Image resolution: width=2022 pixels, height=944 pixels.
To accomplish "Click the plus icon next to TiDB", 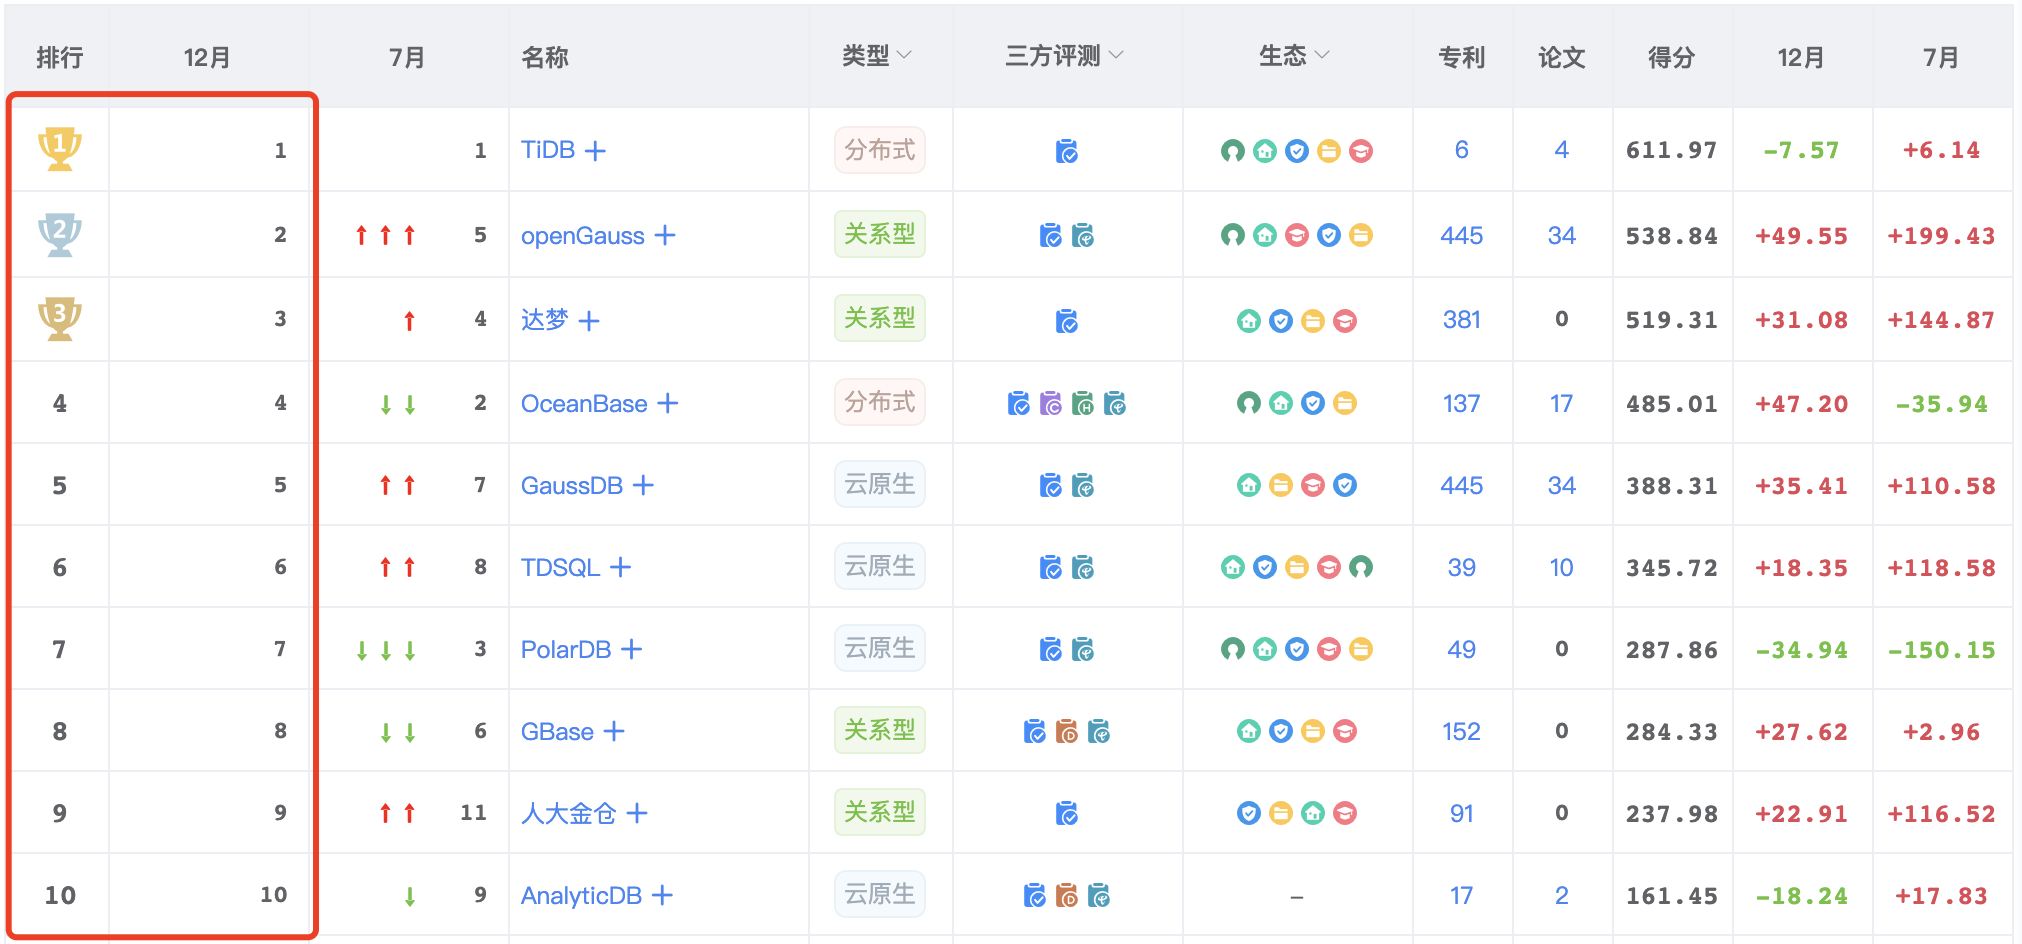I will 595,151.
